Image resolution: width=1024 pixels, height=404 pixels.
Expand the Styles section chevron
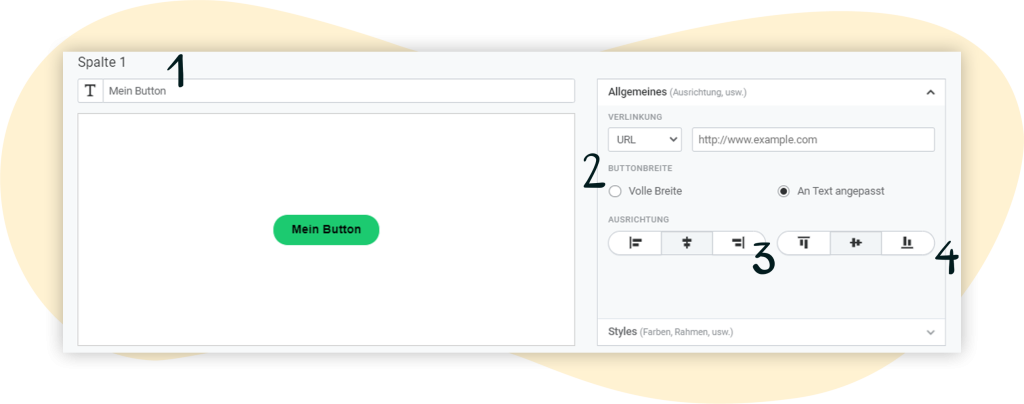click(931, 332)
